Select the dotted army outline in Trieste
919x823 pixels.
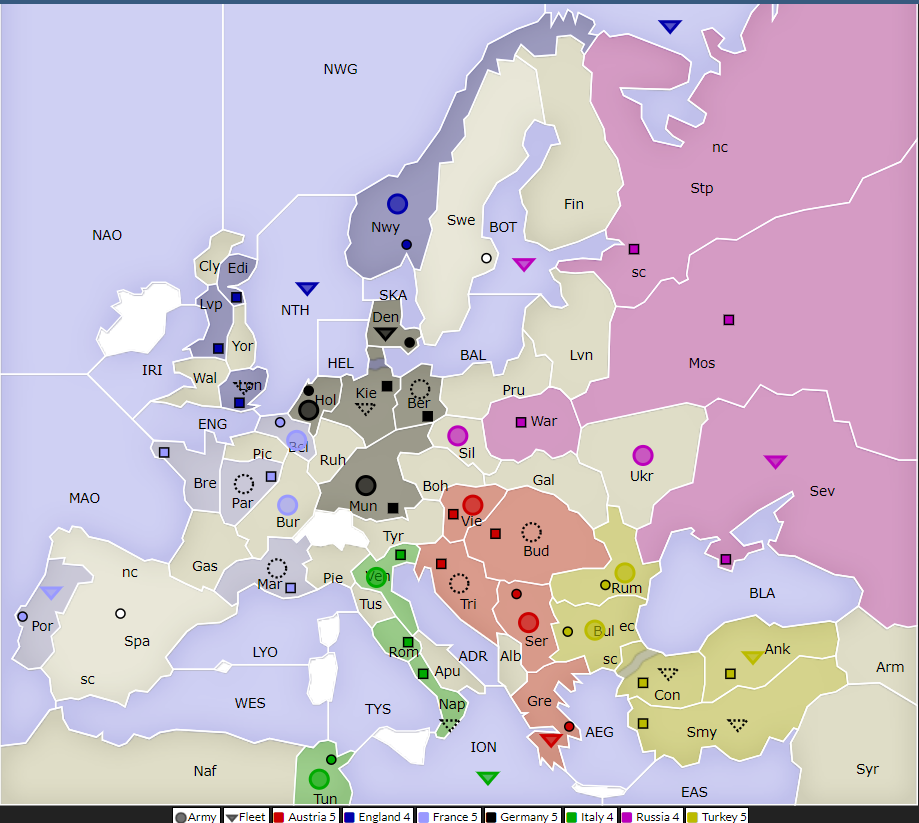click(x=459, y=583)
